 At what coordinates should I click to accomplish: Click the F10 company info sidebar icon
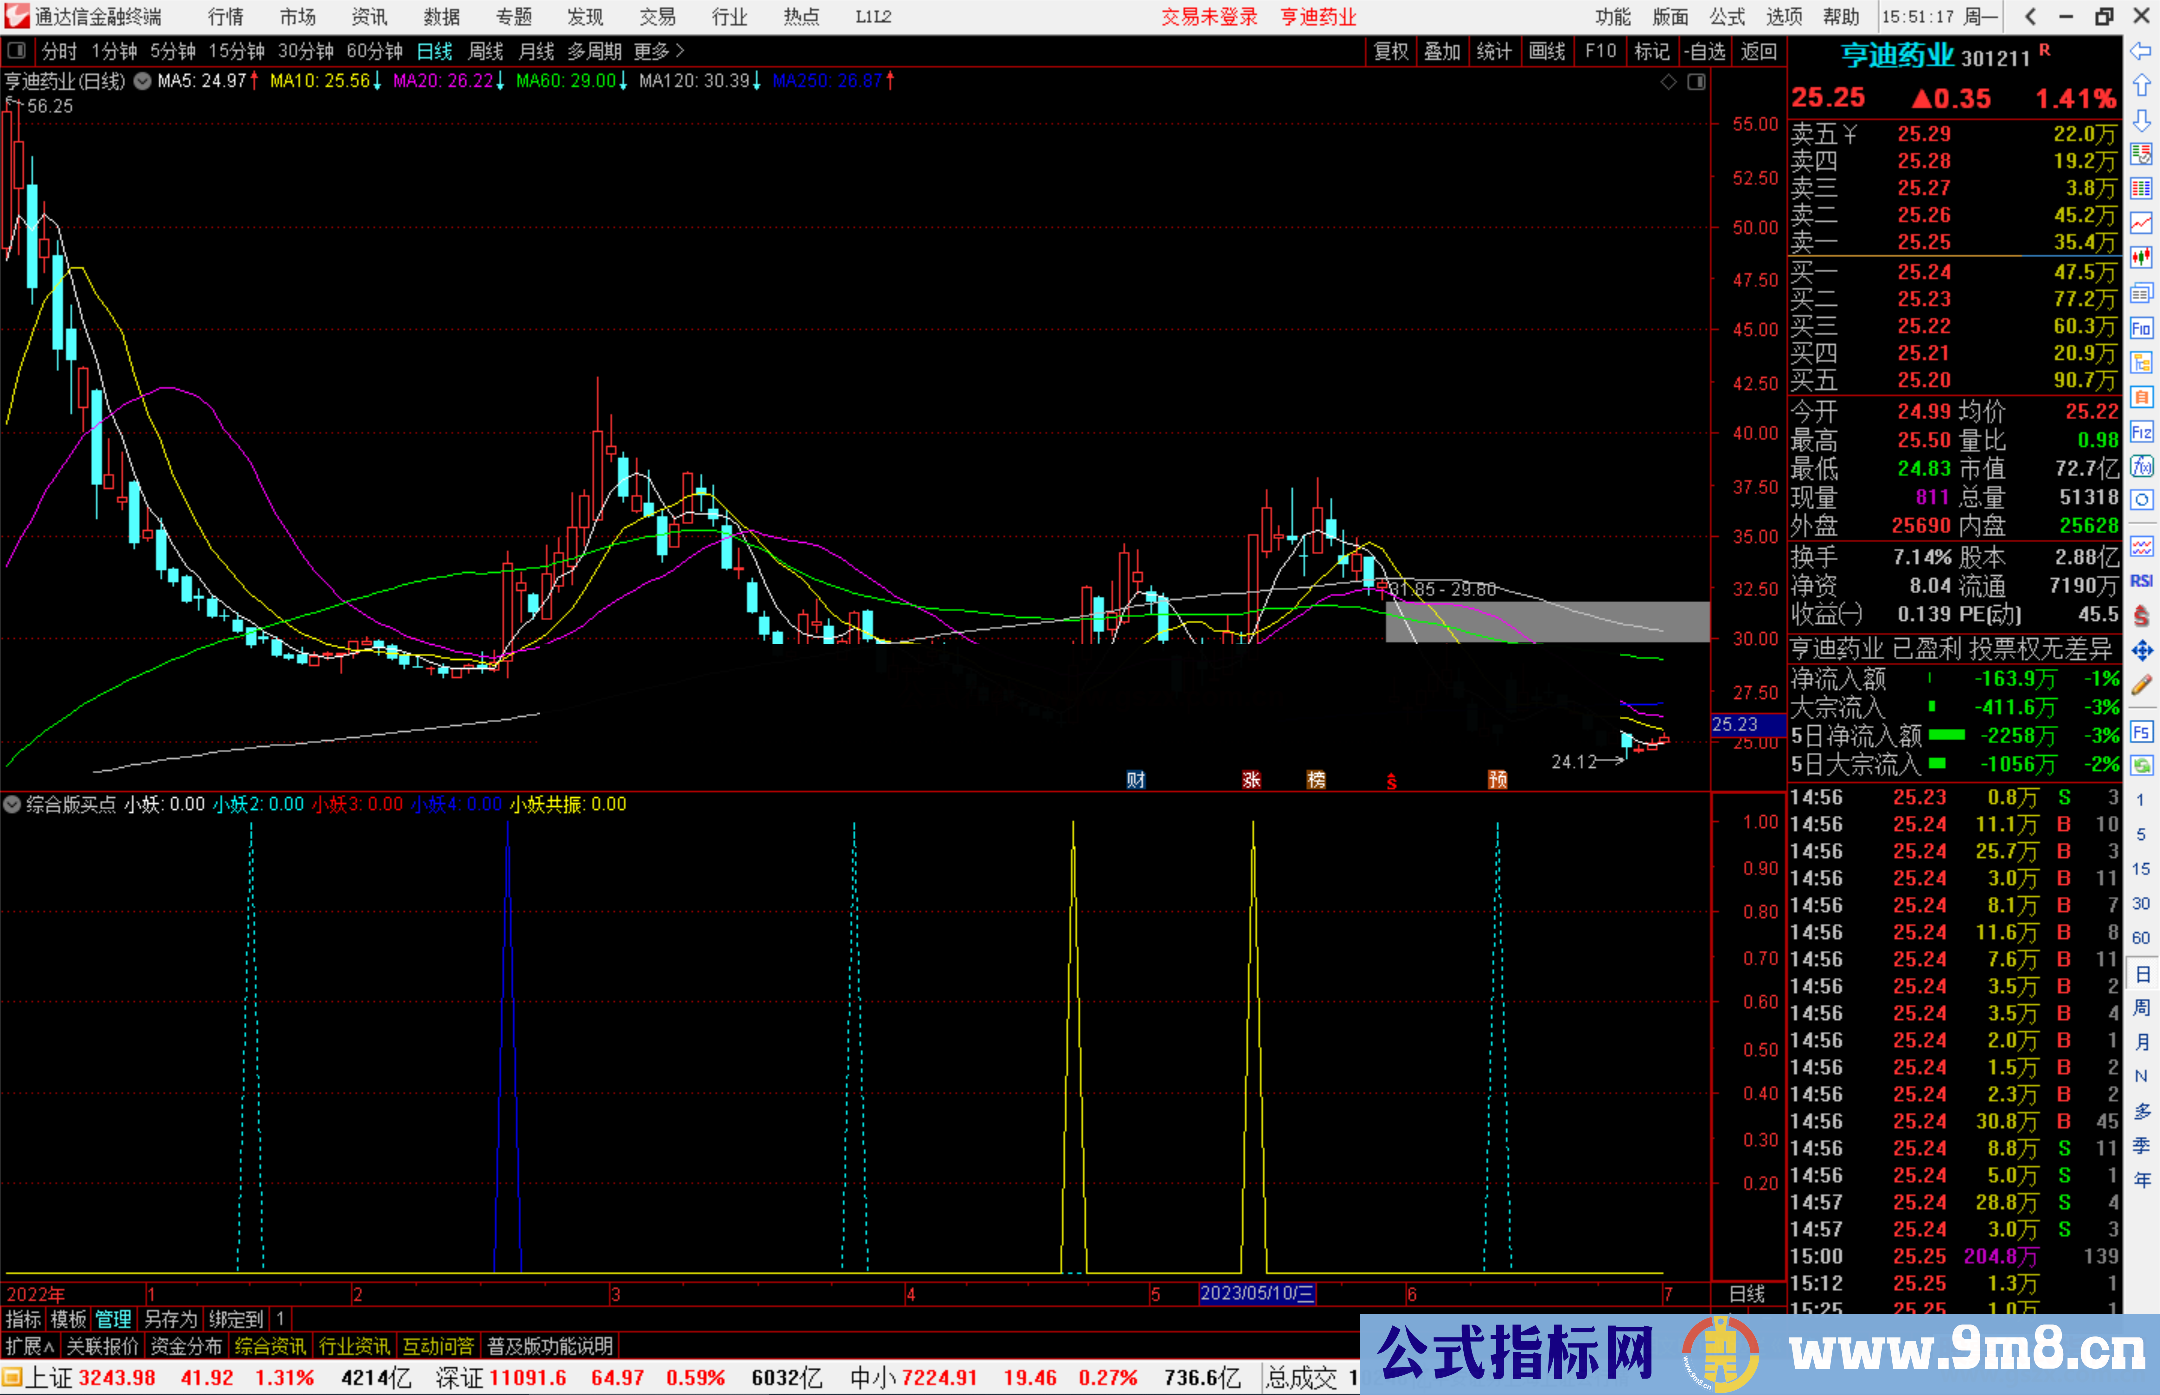click(x=2141, y=328)
